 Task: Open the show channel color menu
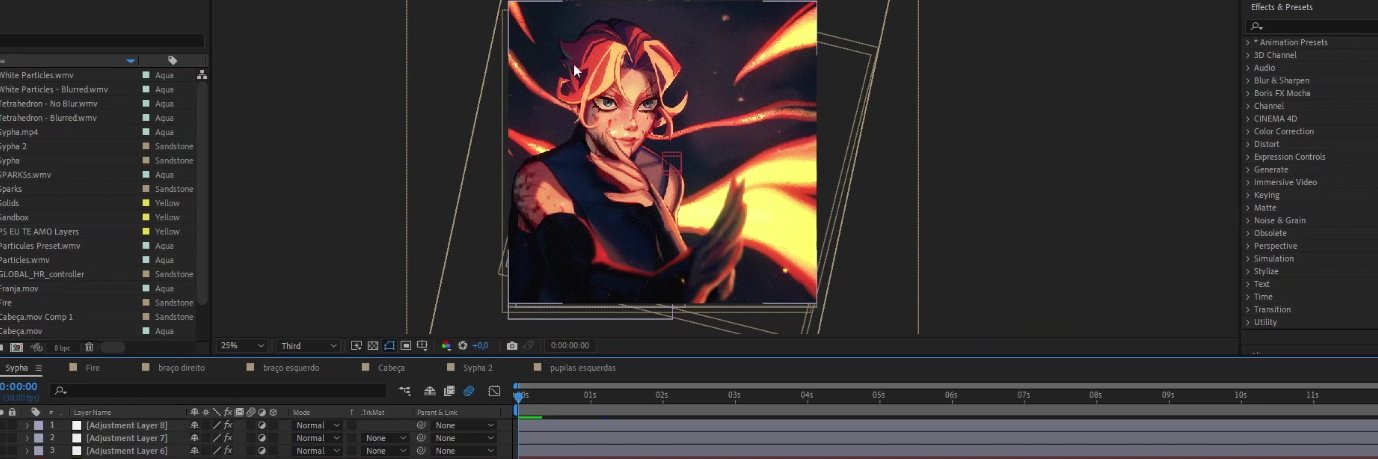coord(446,345)
